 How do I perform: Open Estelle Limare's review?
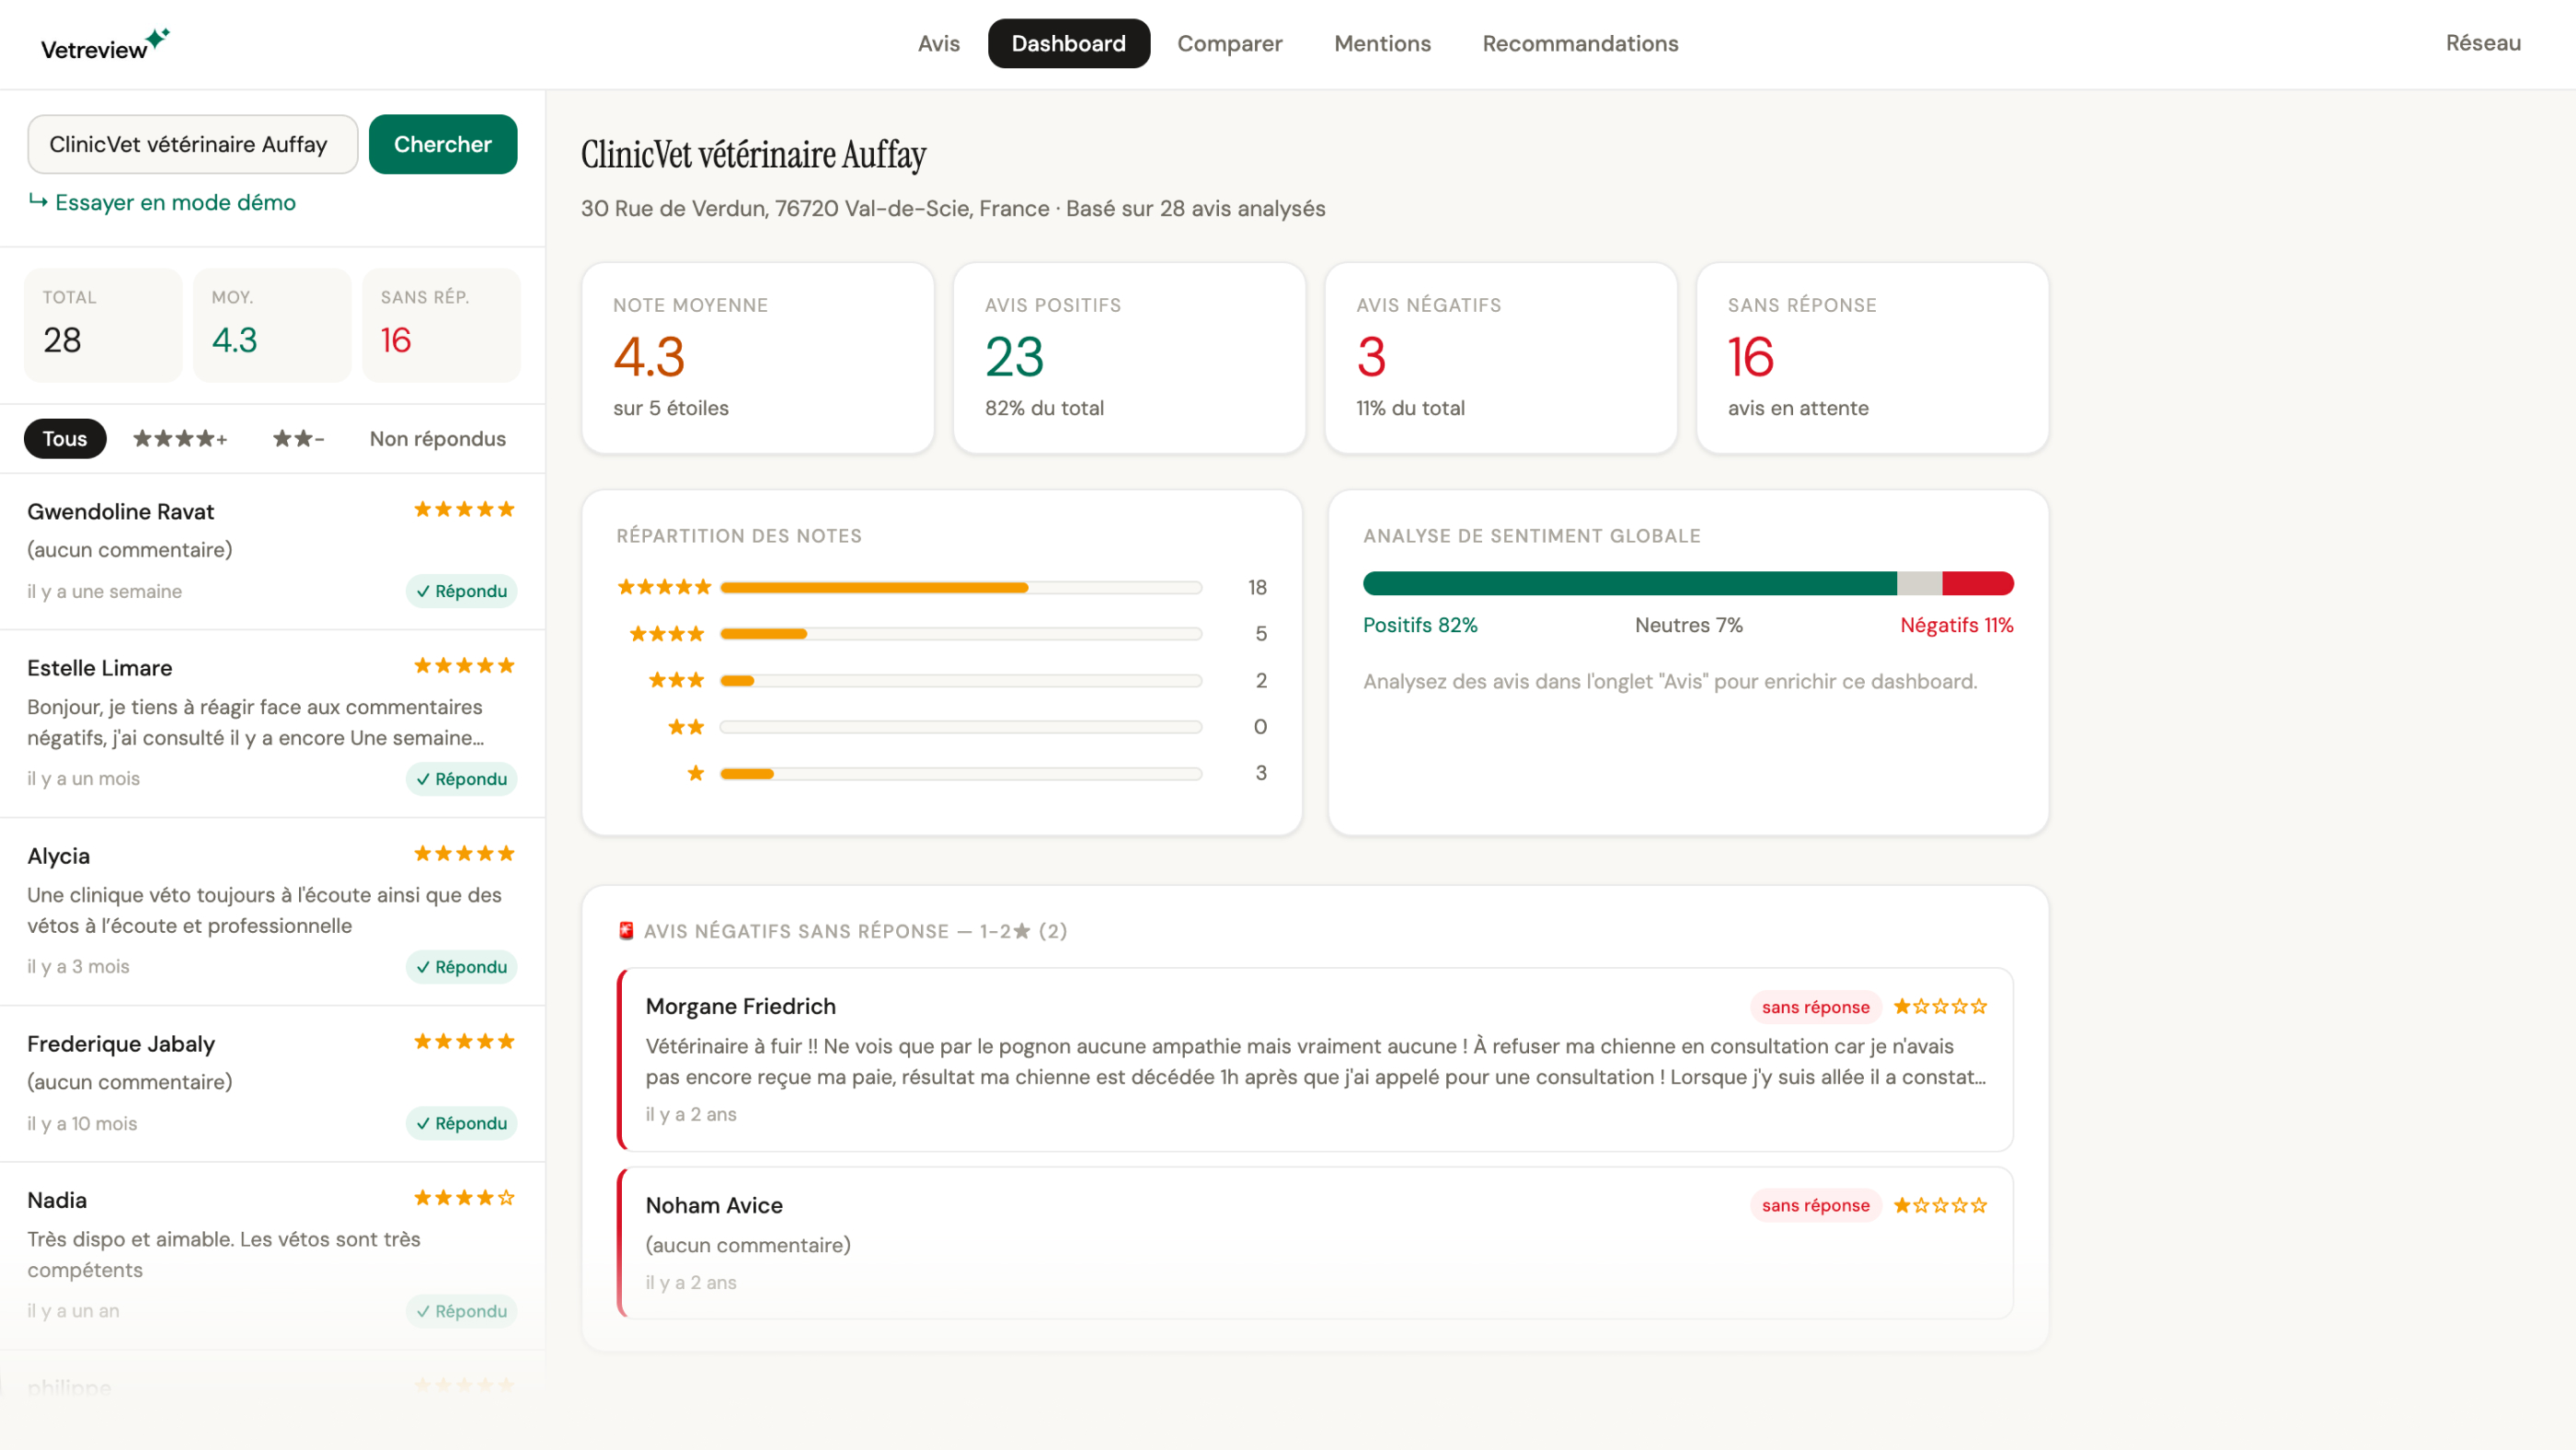pyautogui.click(x=272, y=724)
